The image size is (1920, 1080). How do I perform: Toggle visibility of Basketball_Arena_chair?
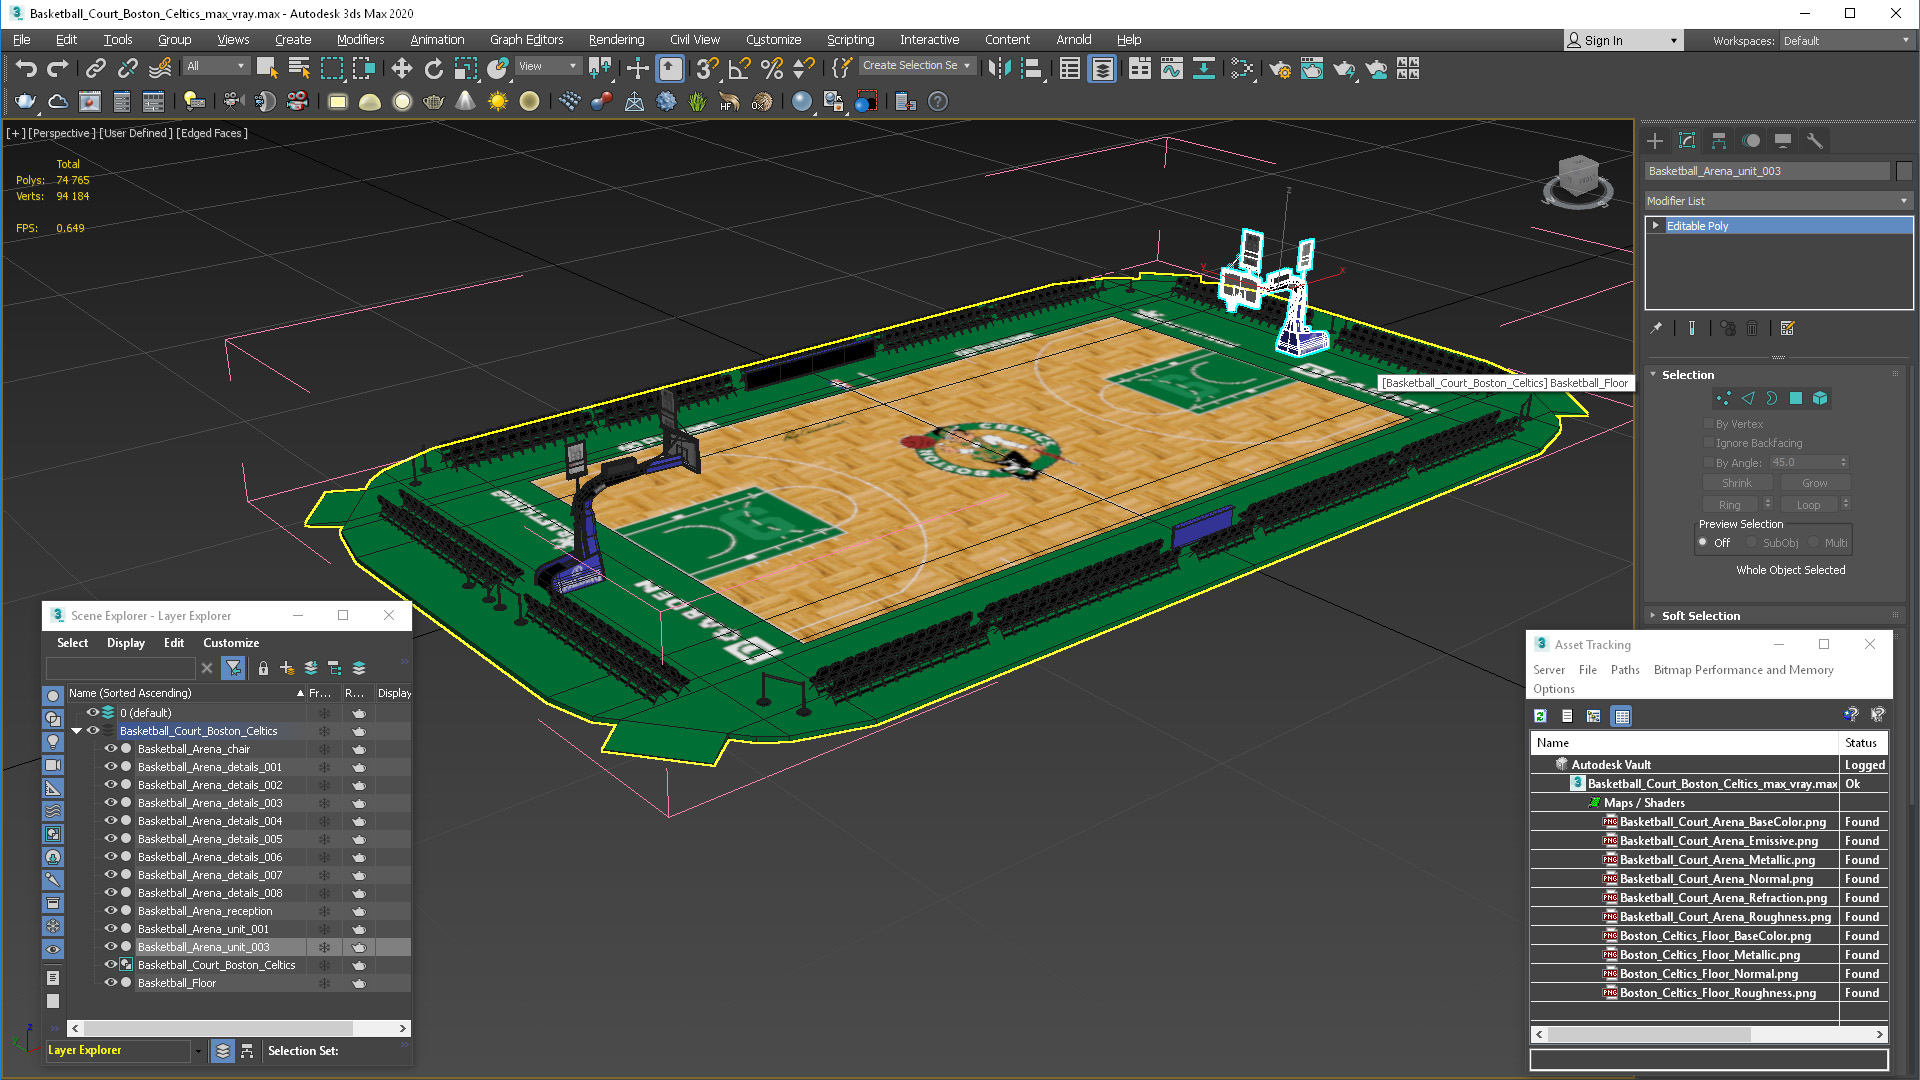[111, 749]
